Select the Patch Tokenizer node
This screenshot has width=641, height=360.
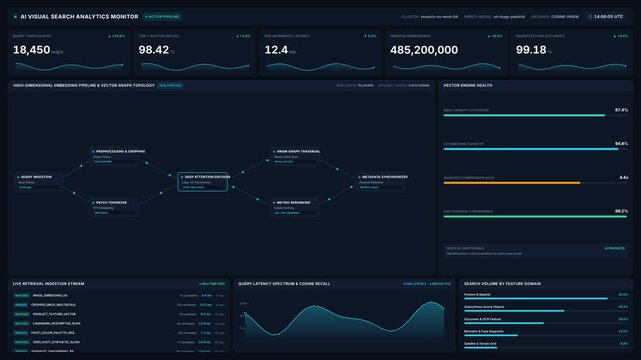(x=114, y=208)
